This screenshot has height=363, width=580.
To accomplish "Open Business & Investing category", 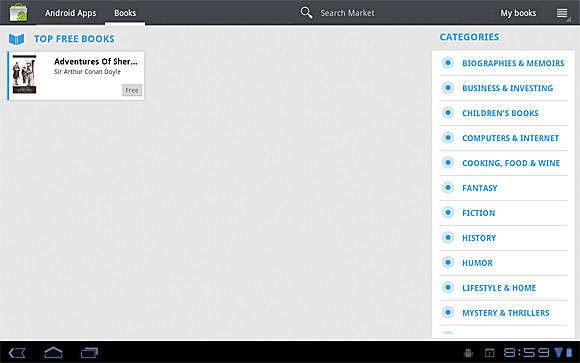I will [508, 88].
